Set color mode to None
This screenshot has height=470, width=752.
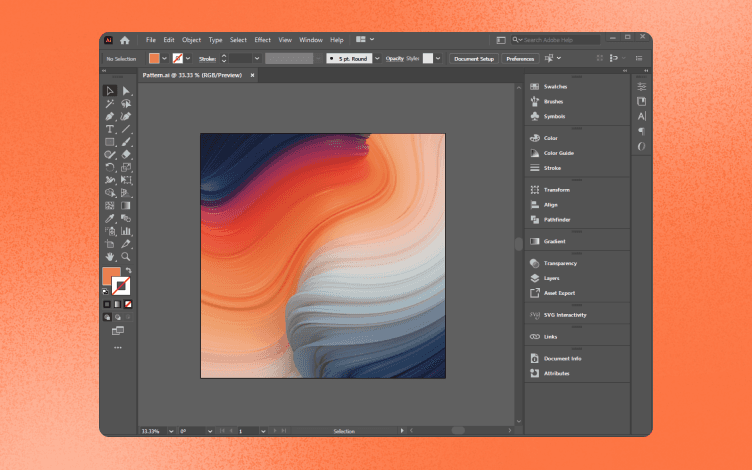[128, 303]
